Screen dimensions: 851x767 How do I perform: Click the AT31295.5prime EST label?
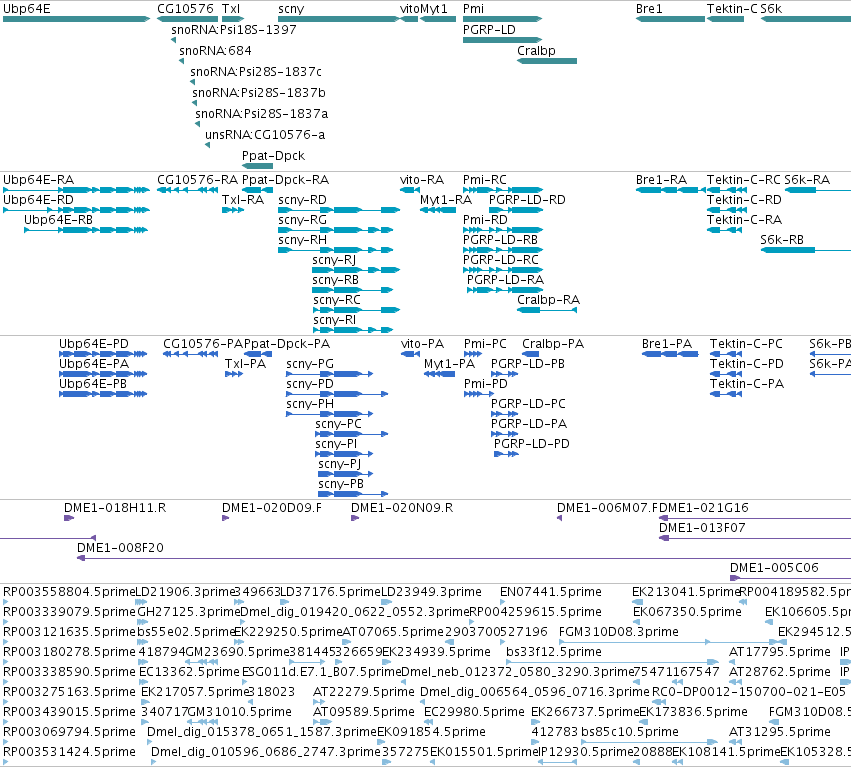pos(779,732)
